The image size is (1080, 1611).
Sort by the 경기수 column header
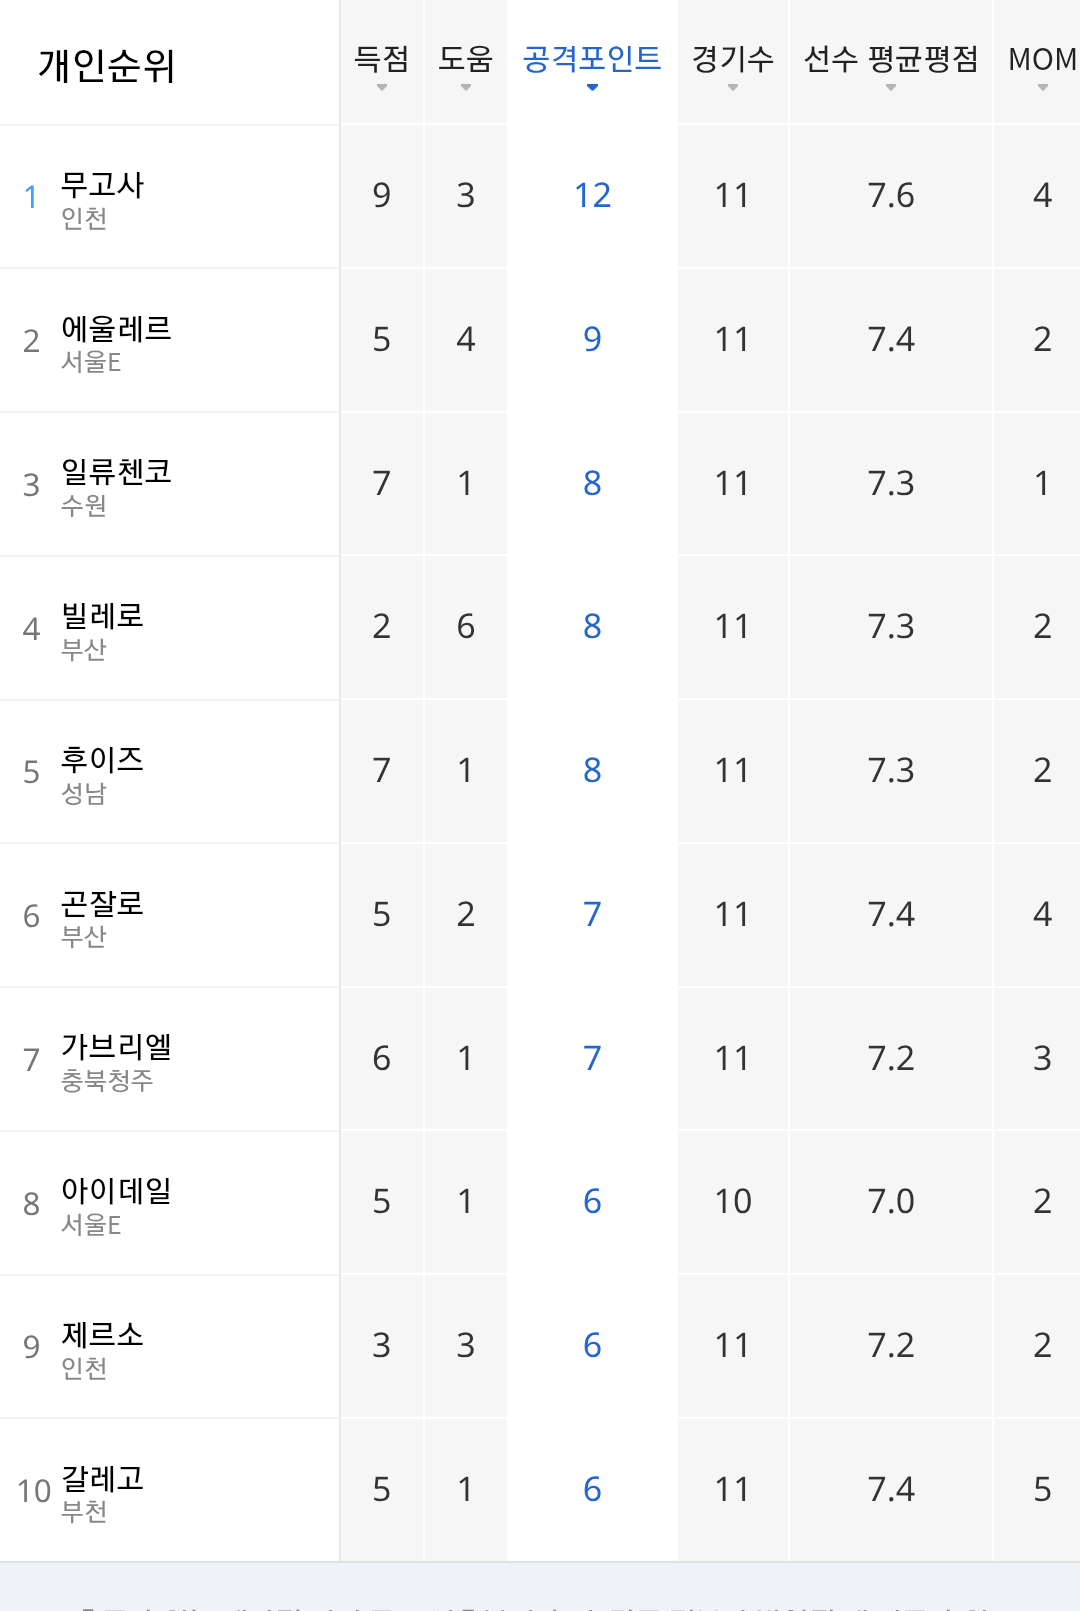click(x=733, y=61)
